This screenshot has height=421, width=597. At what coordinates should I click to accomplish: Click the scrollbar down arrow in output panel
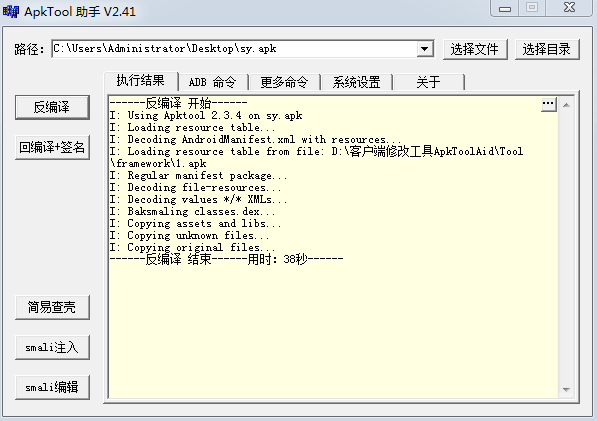tap(566, 389)
